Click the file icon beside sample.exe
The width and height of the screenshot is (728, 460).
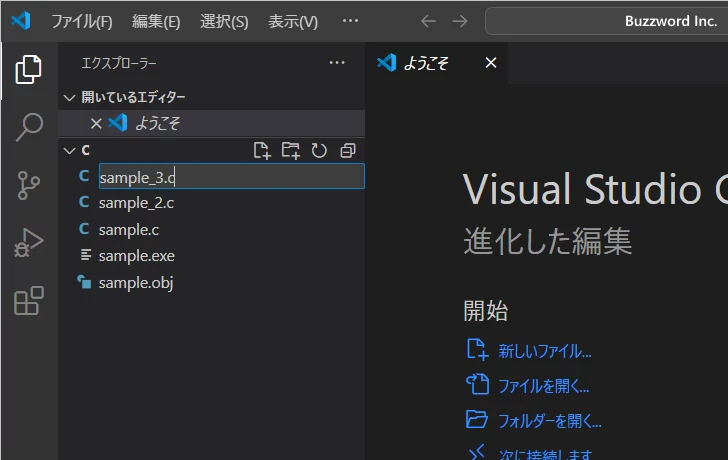86,255
